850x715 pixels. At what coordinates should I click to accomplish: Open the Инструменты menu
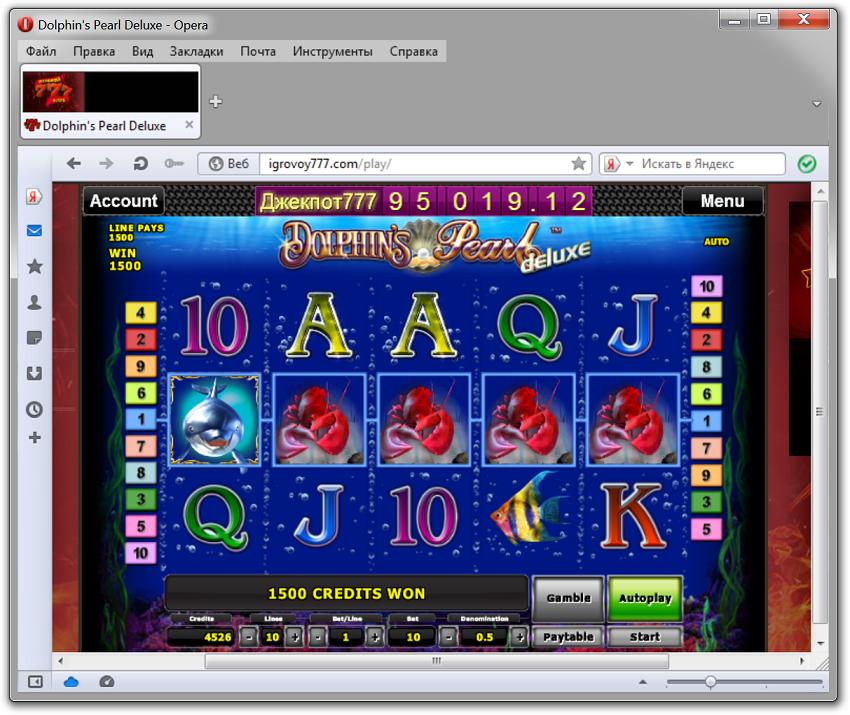332,51
